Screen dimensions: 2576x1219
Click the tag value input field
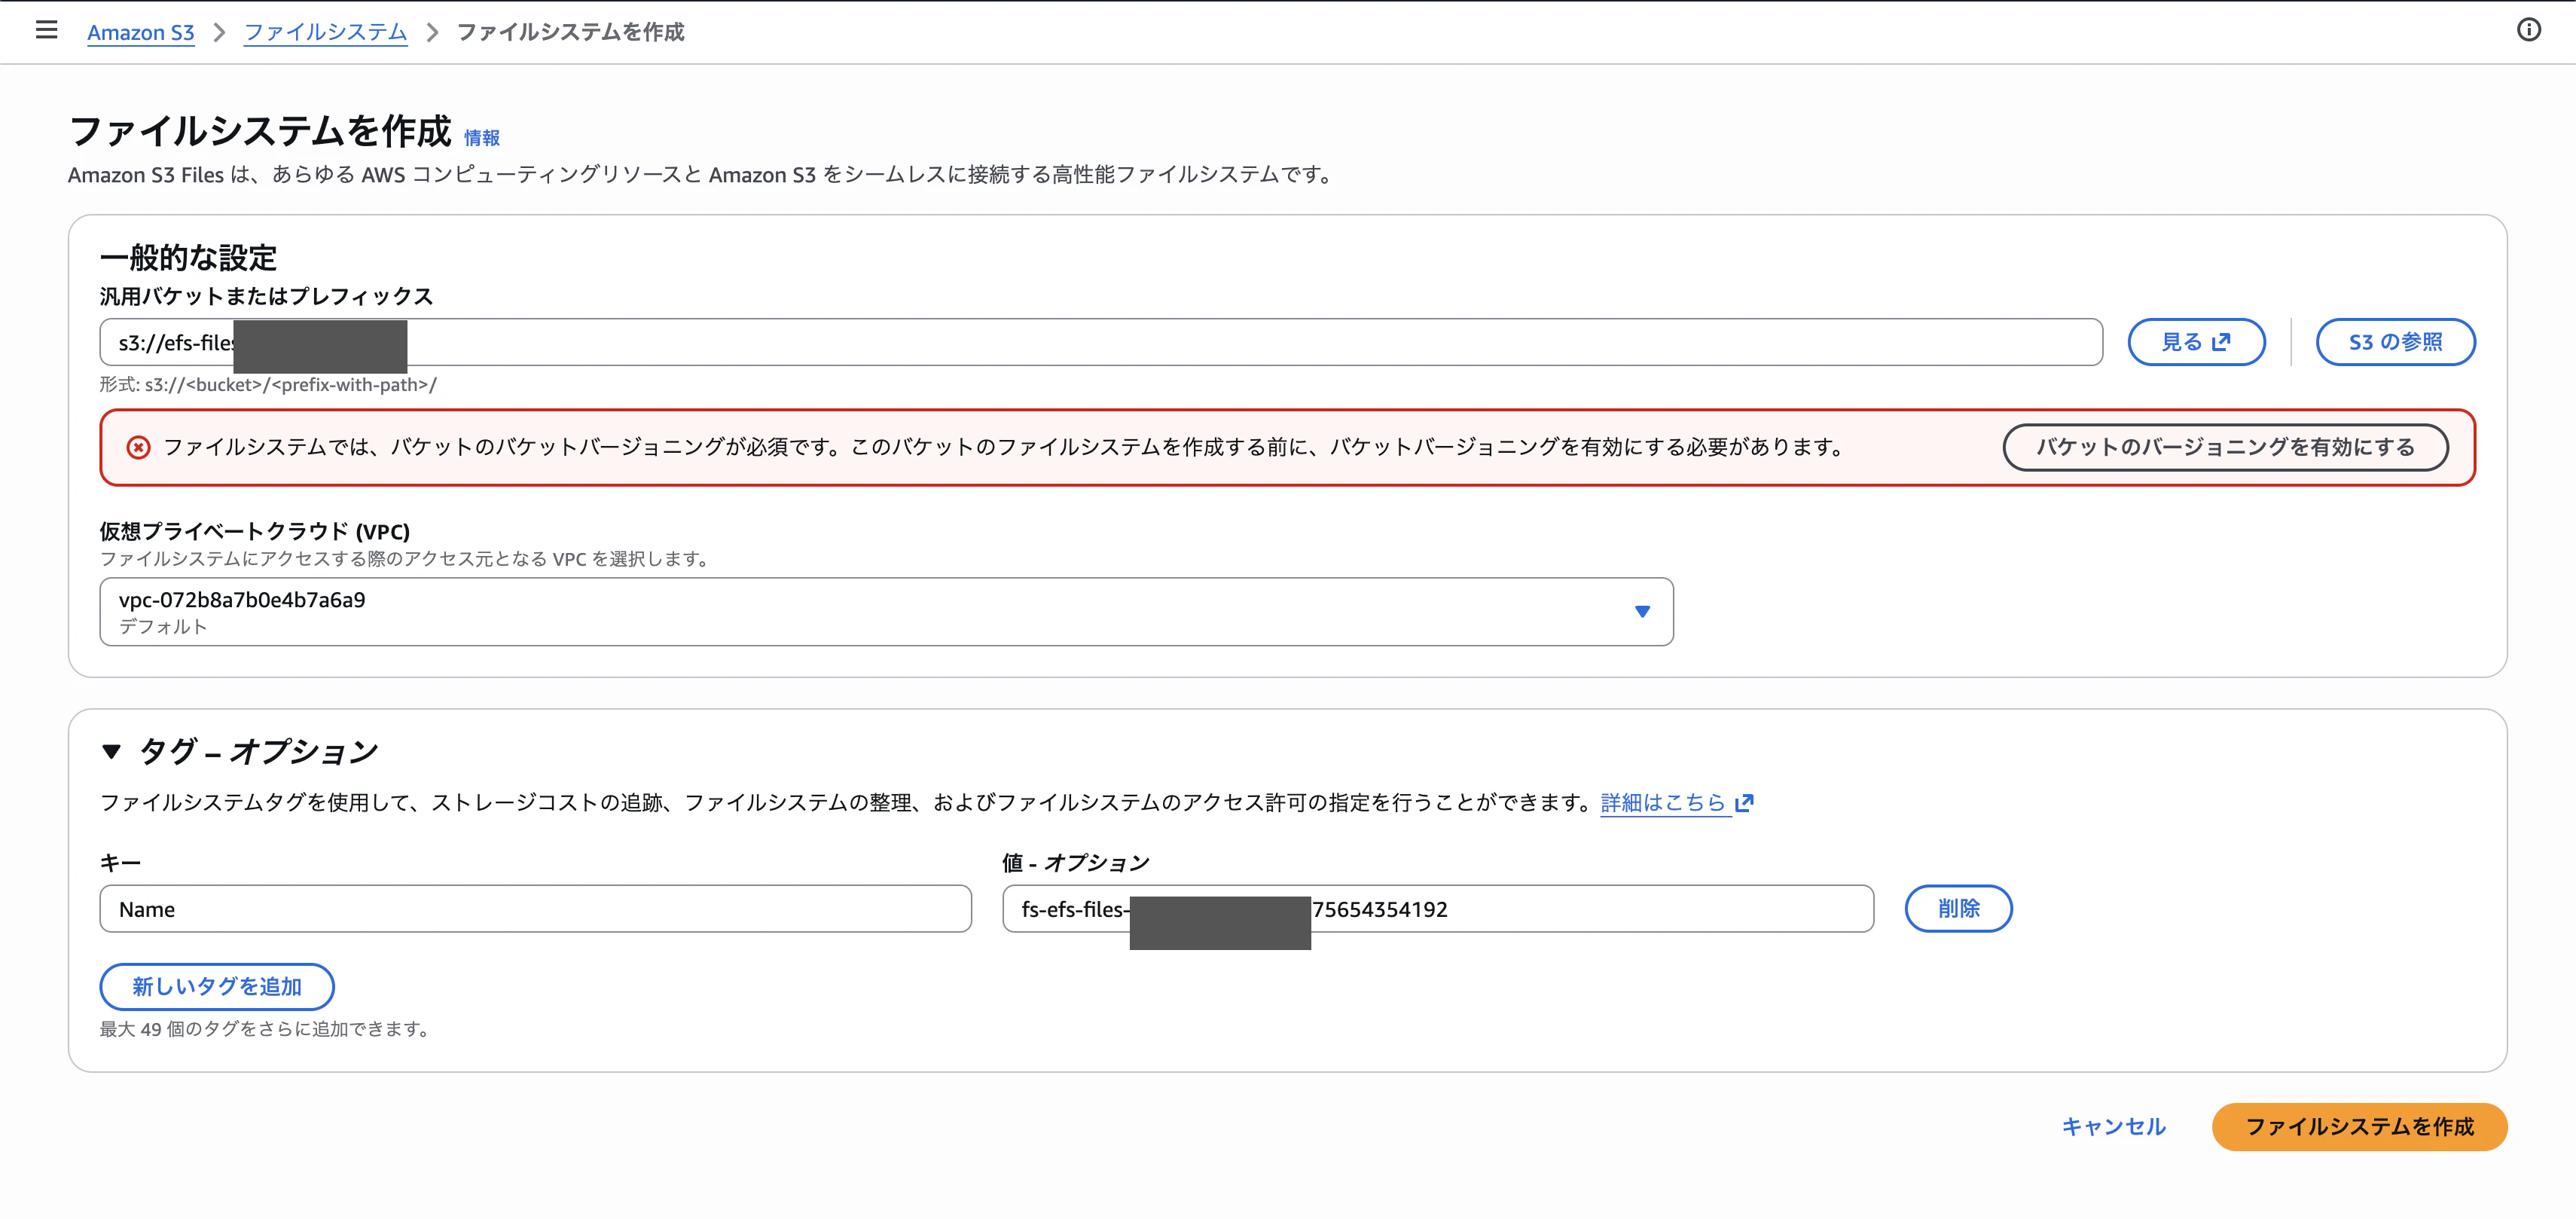coord(1437,908)
